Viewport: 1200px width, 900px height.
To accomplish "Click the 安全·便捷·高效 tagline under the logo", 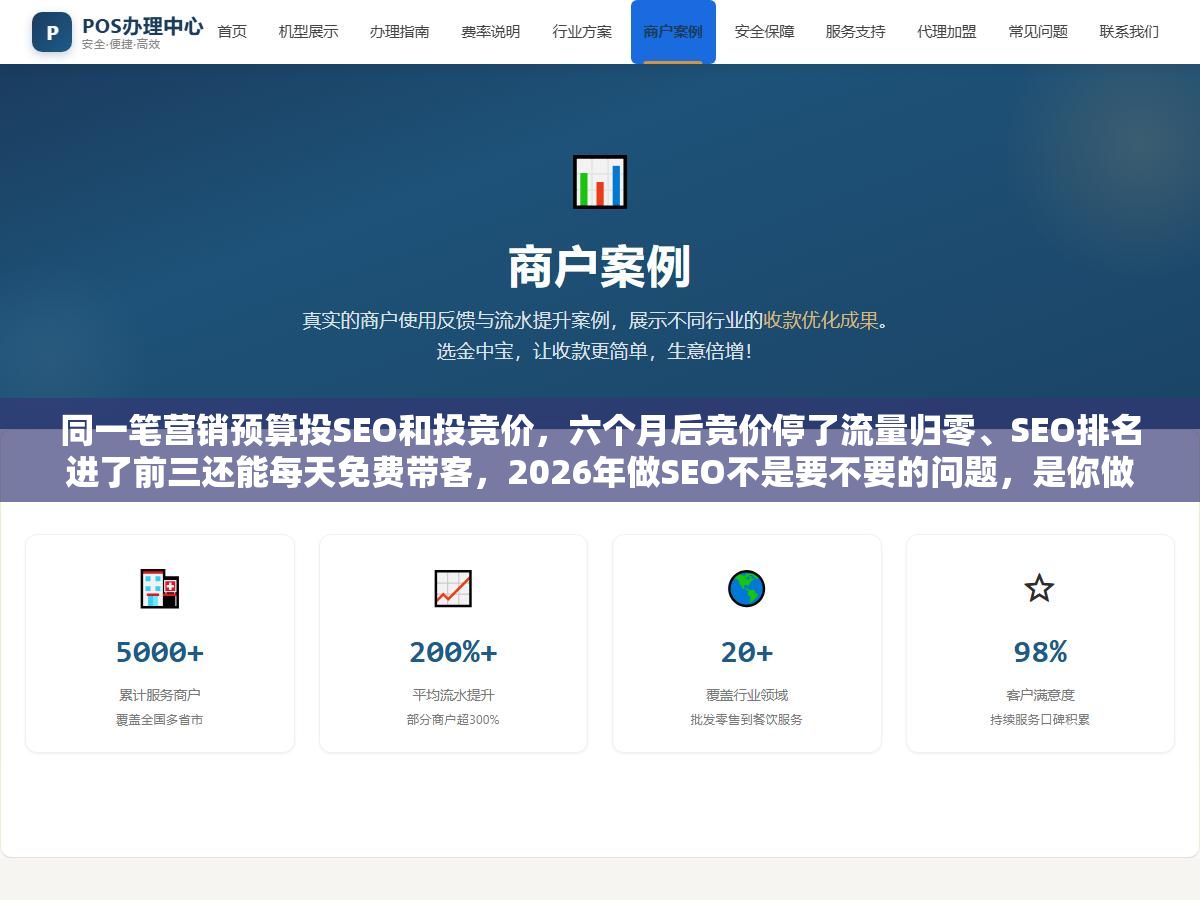I will (121, 45).
